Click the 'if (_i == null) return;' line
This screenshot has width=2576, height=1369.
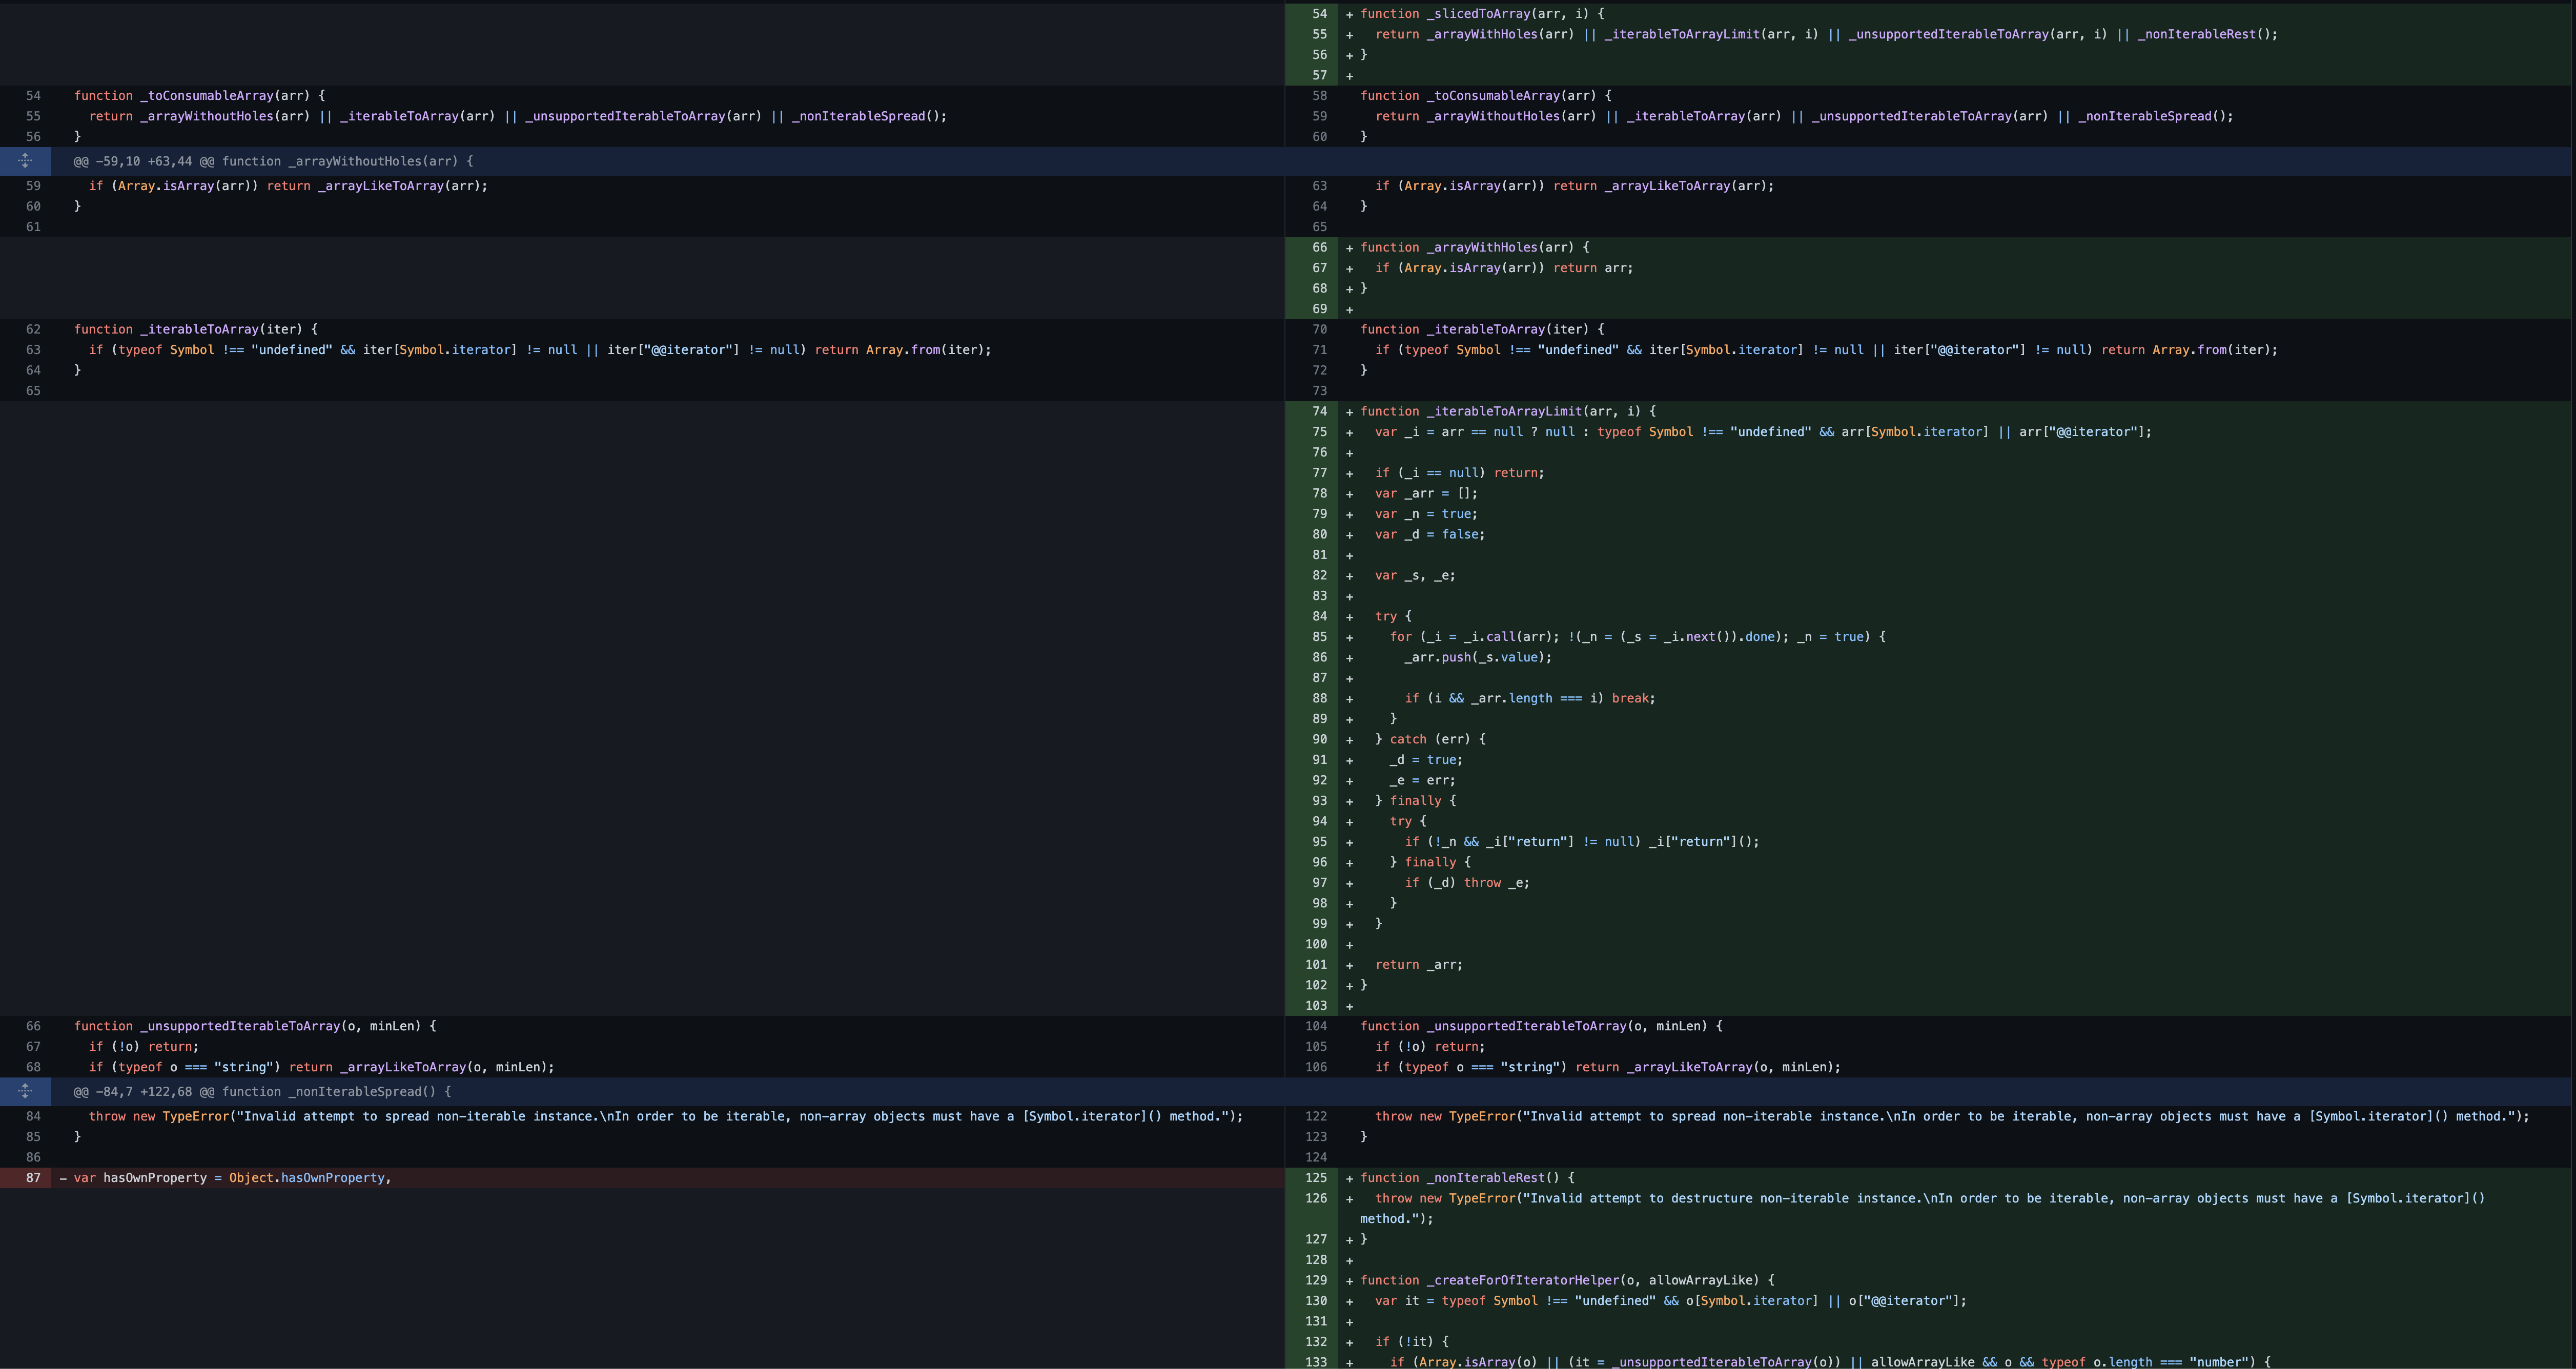1459,473
